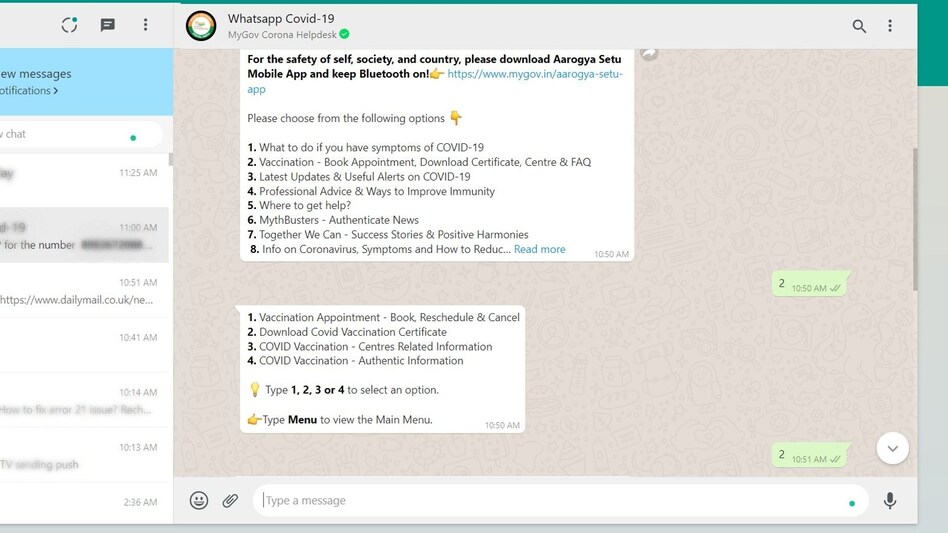
Task: Click "Where to get help?" option text
Action: point(305,205)
